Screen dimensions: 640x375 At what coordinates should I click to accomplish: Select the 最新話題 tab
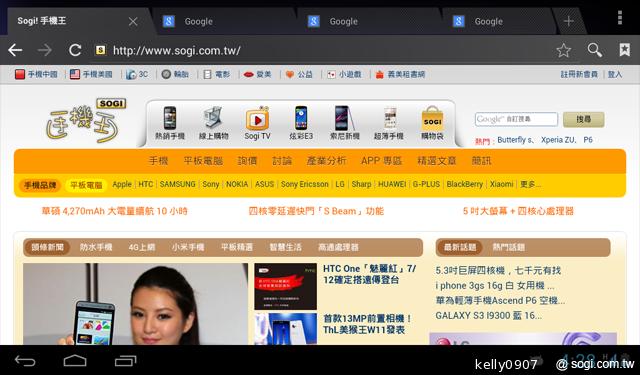click(460, 247)
